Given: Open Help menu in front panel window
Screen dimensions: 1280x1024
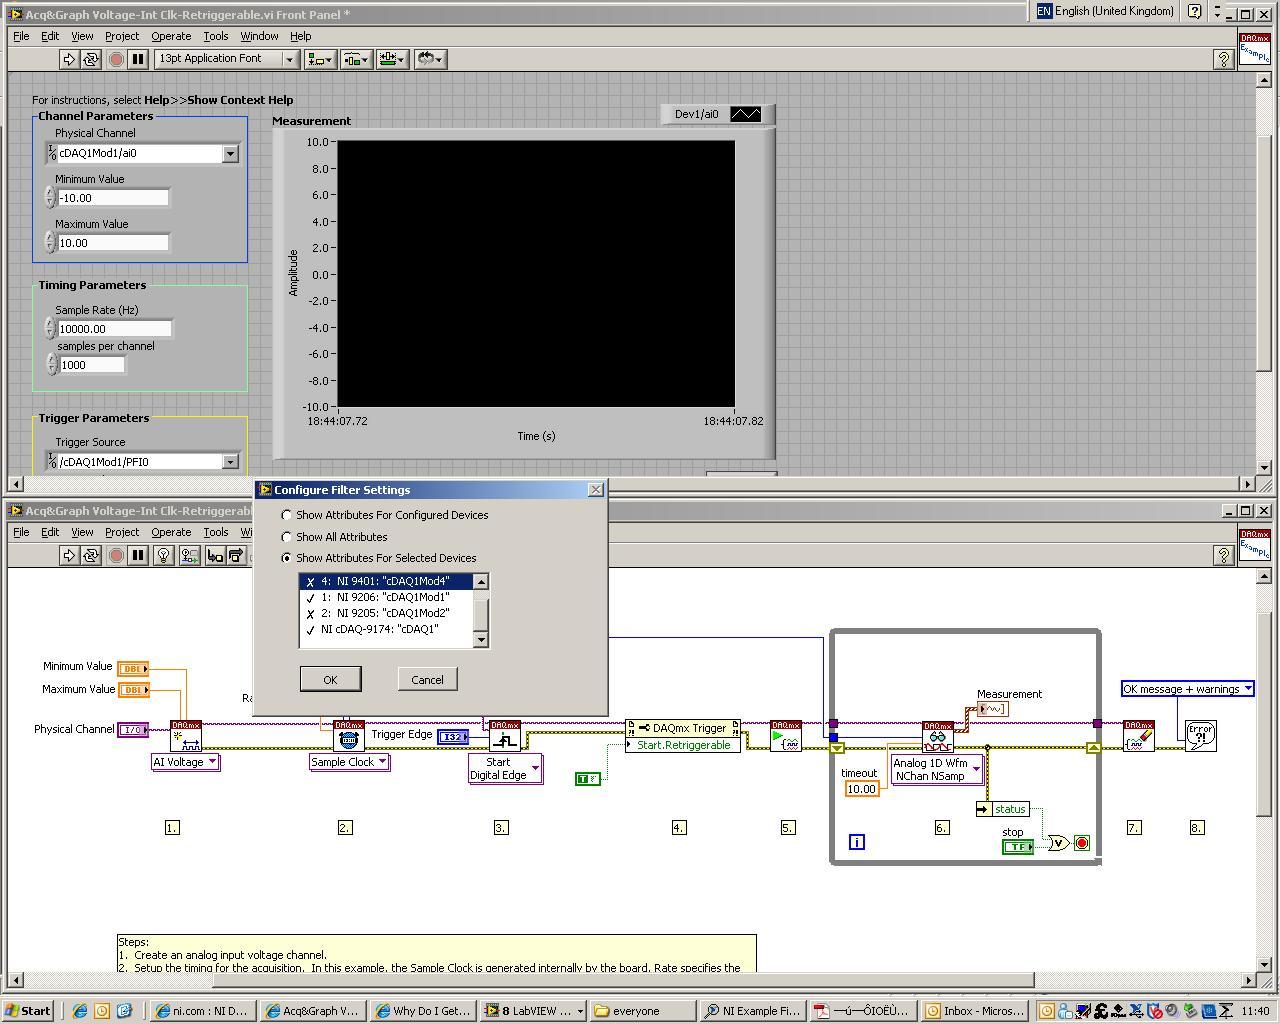Looking at the screenshot, I should pyautogui.click(x=300, y=36).
